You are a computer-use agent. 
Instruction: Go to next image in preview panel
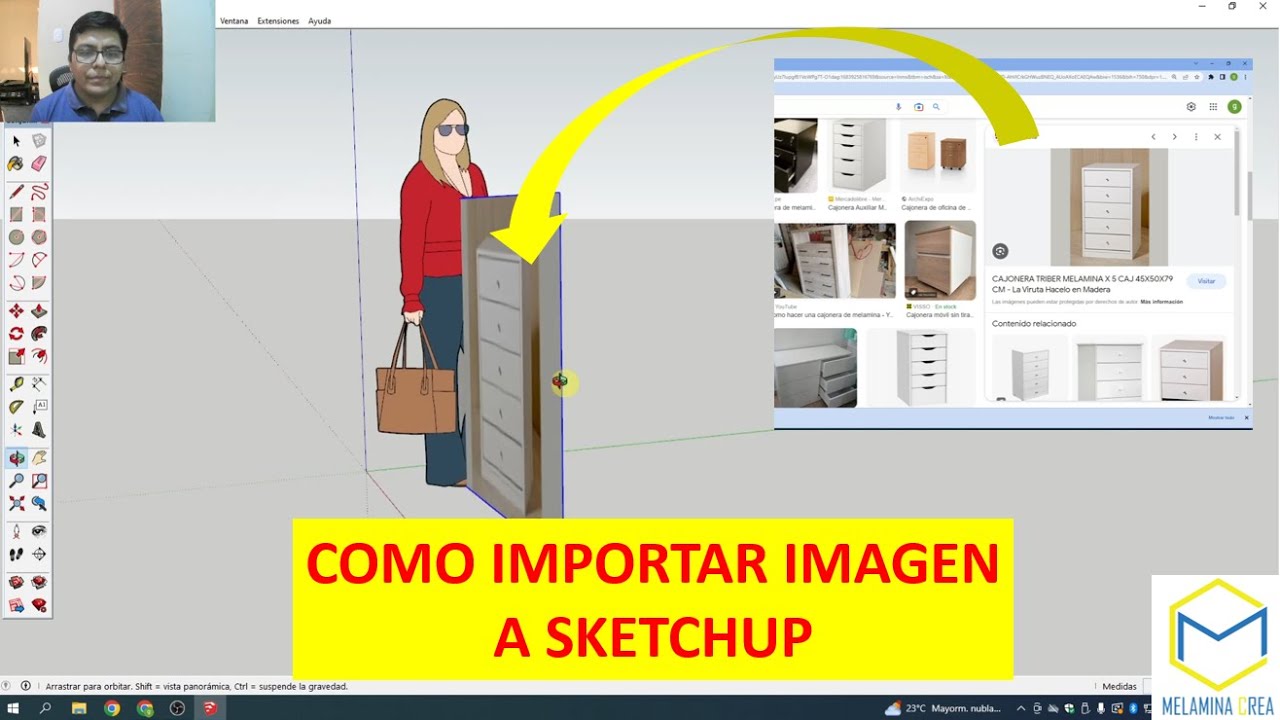pyautogui.click(x=1174, y=137)
